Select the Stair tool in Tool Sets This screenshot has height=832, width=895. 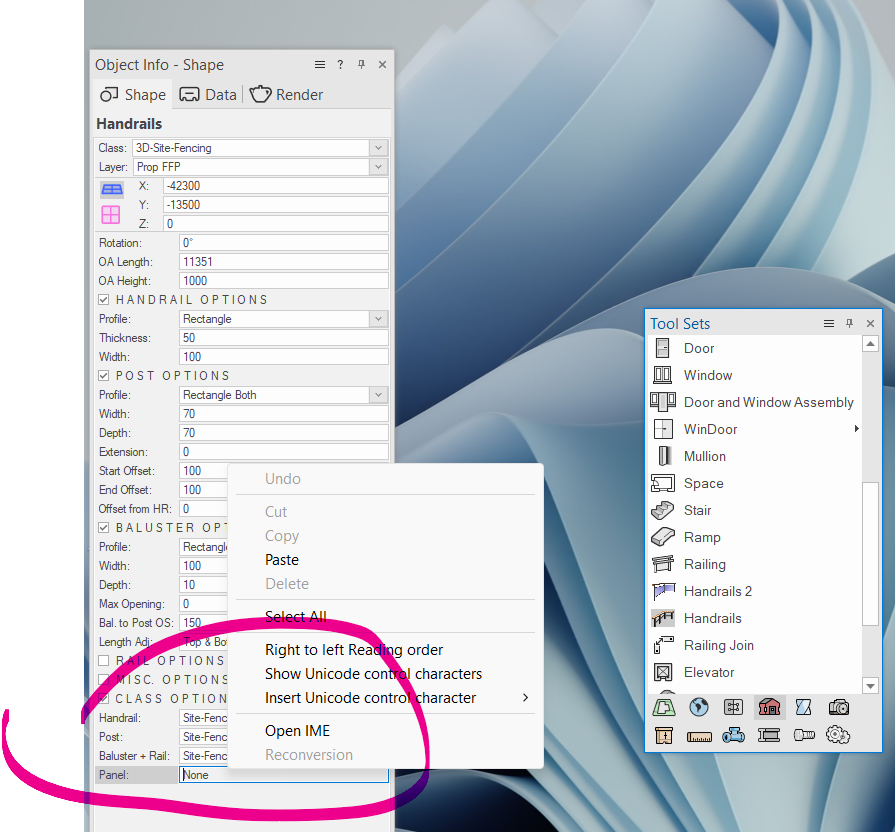coord(697,510)
